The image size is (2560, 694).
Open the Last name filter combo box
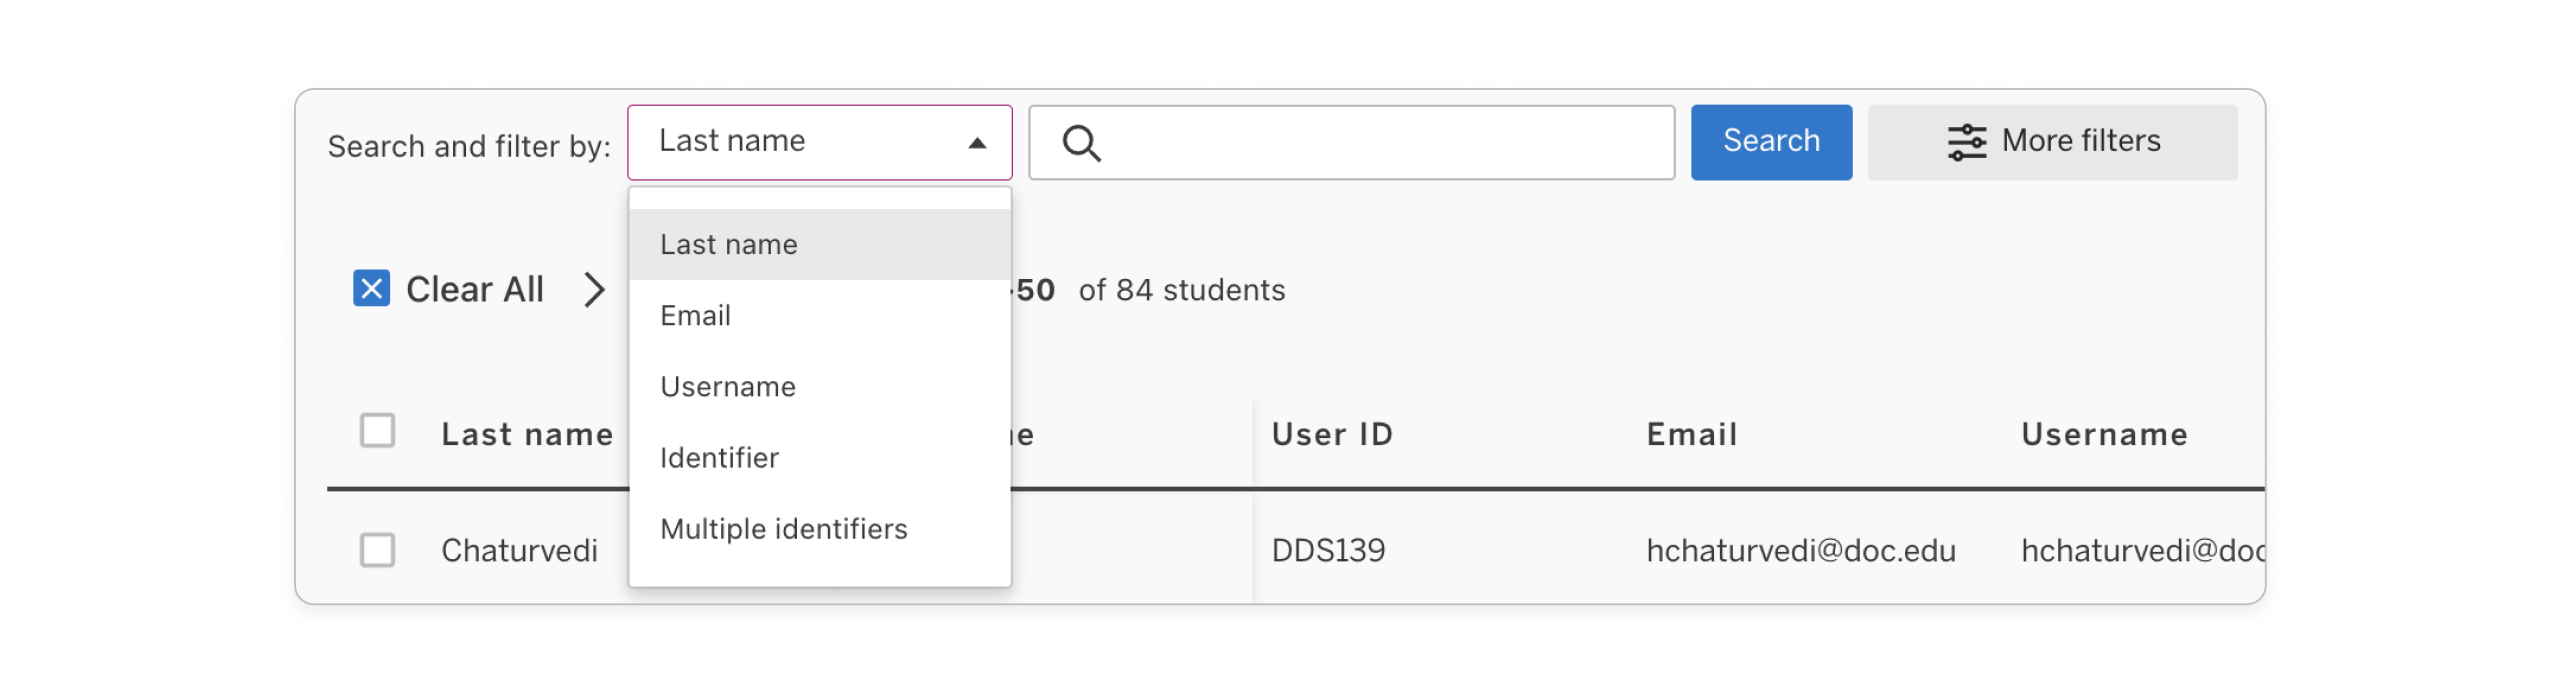coord(800,142)
